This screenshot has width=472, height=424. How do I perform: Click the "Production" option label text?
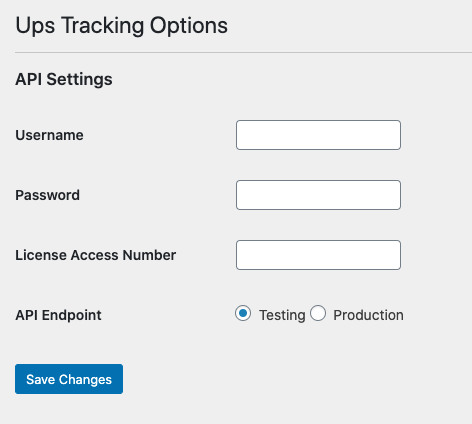tap(368, 315)
